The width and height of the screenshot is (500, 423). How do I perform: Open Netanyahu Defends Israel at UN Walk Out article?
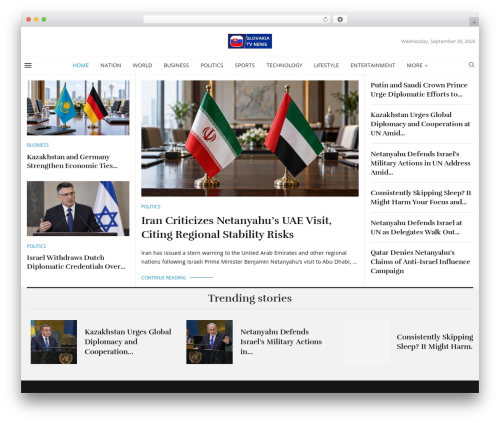coord(416,227)
